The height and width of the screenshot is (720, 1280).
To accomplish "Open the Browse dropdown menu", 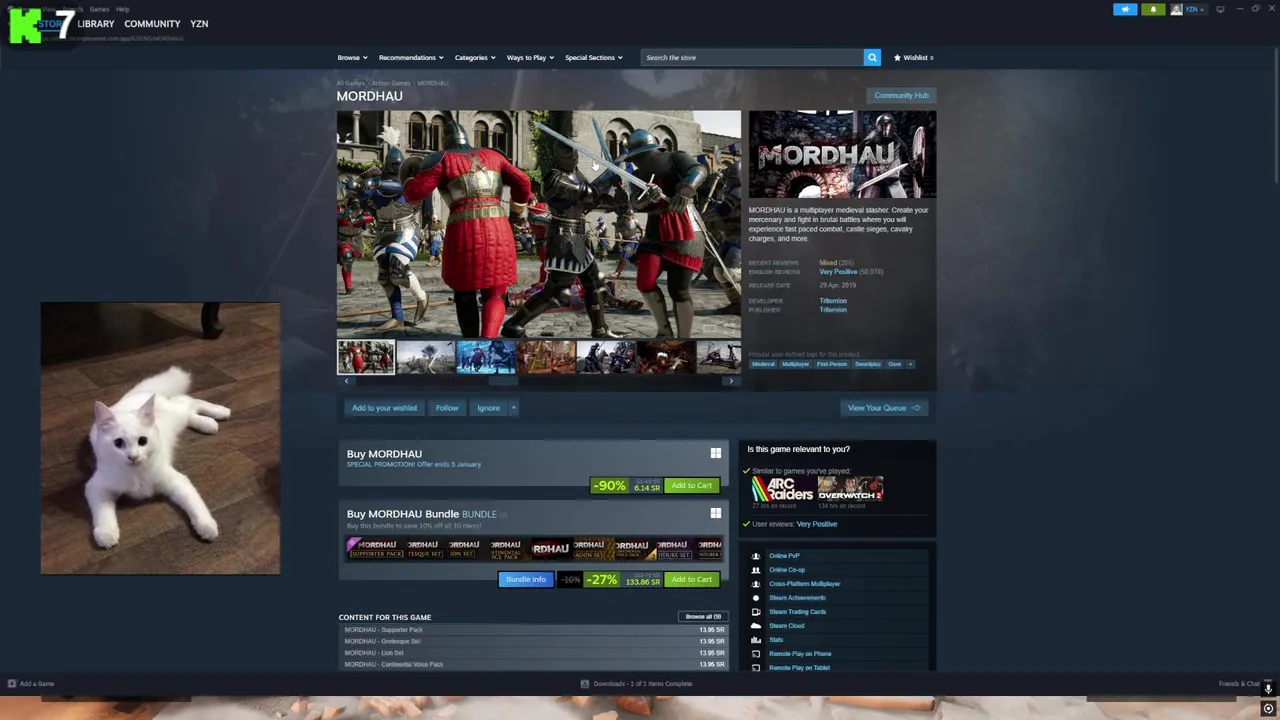I will click(352, 58).
